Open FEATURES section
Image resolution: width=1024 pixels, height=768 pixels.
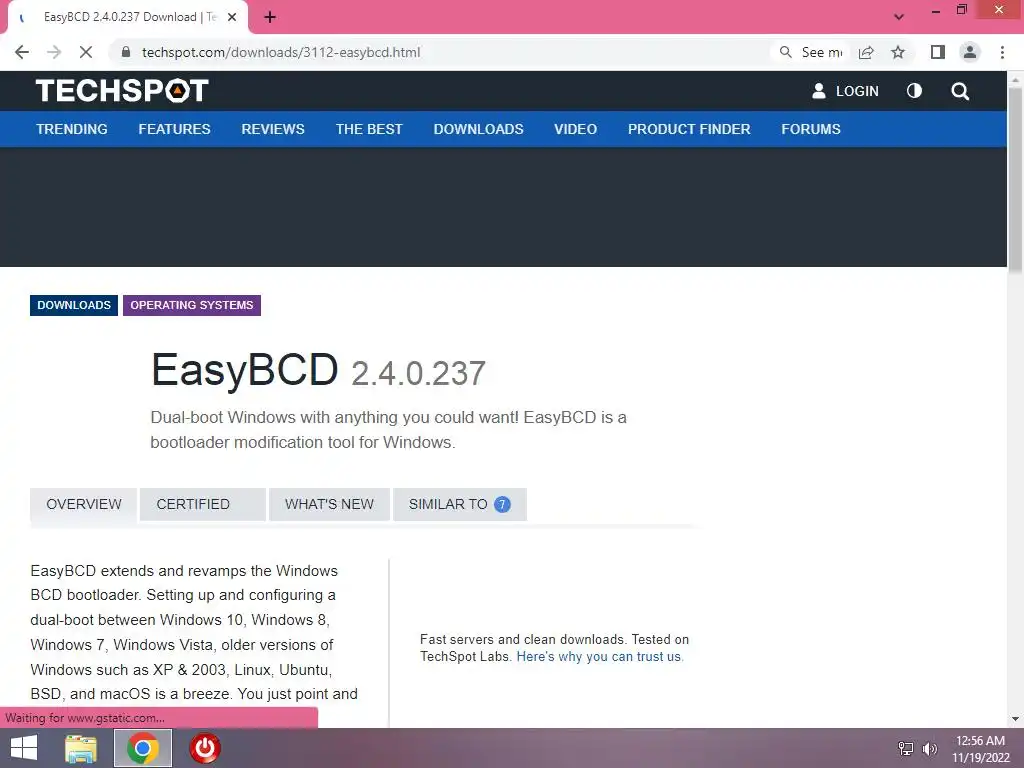[x=174, y=129]
